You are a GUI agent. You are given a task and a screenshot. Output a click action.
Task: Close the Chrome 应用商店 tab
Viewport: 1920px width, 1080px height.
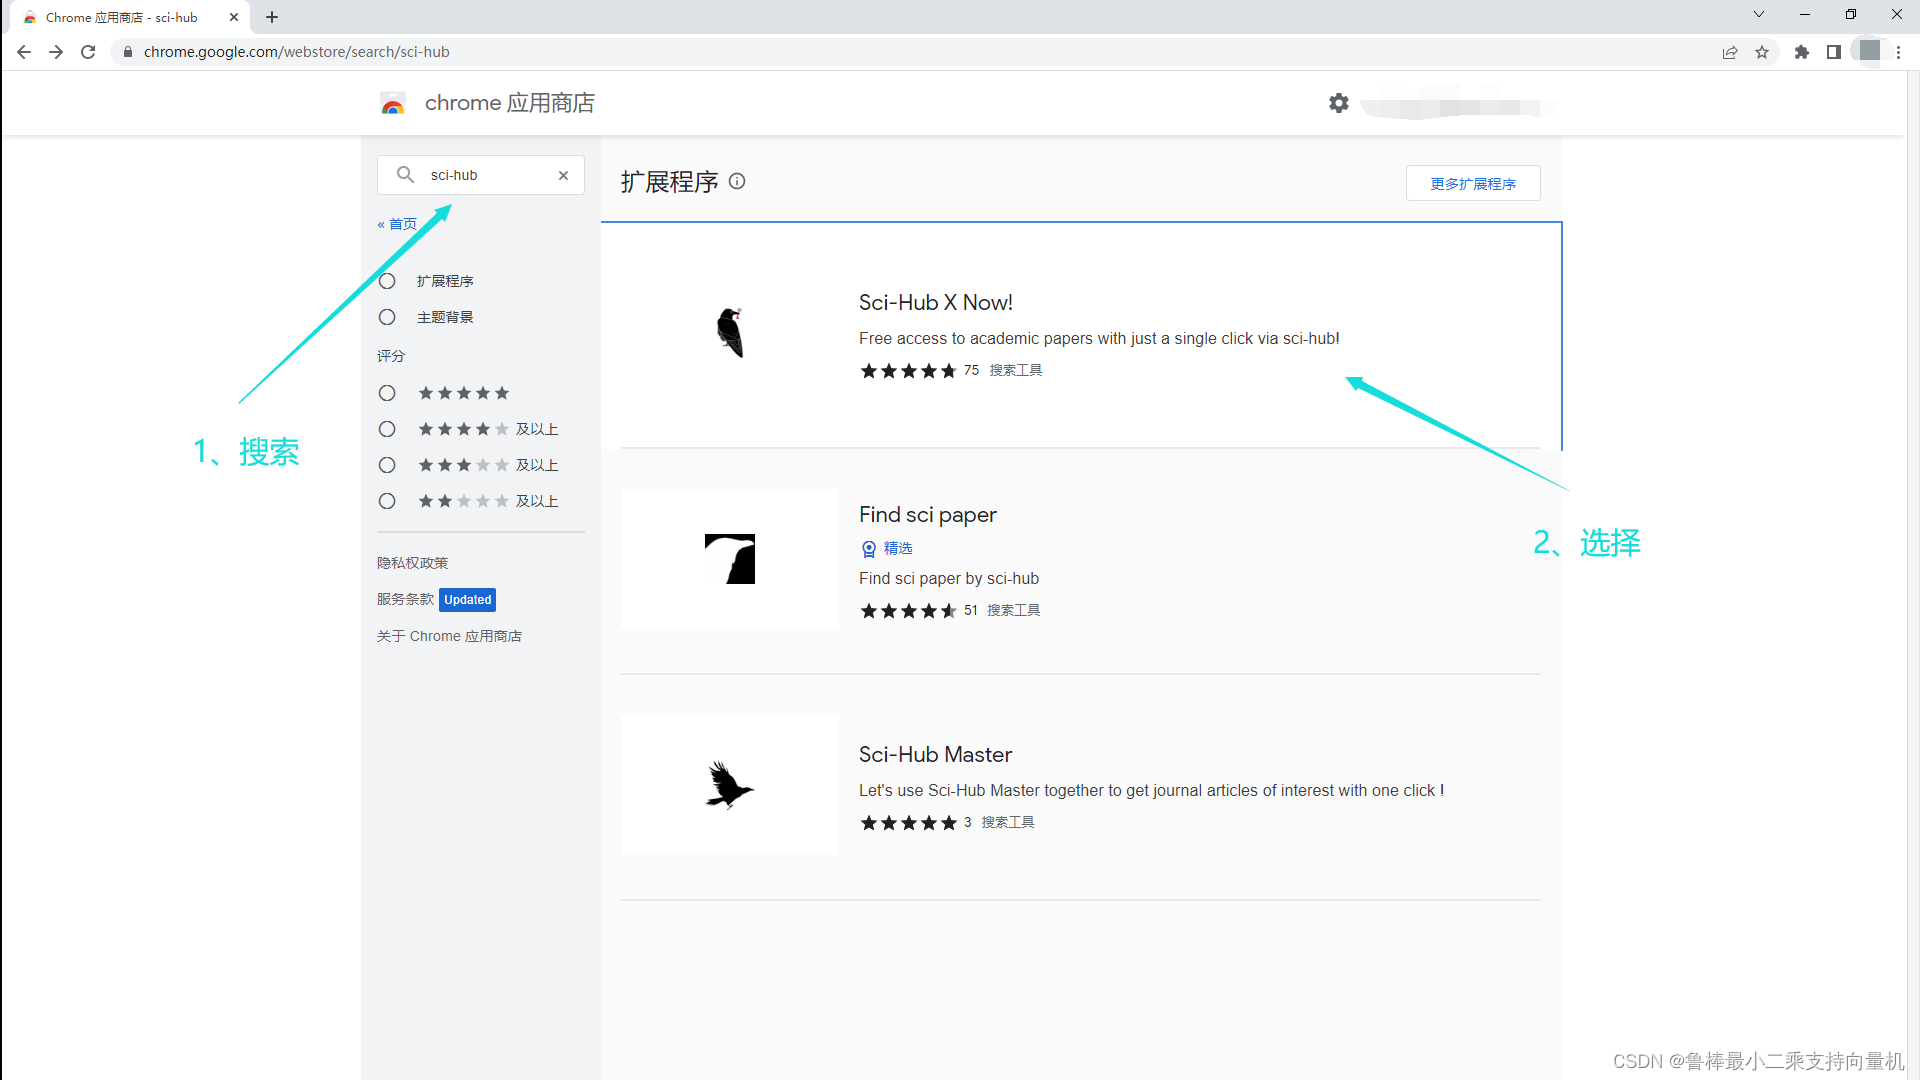coord(234,17)
